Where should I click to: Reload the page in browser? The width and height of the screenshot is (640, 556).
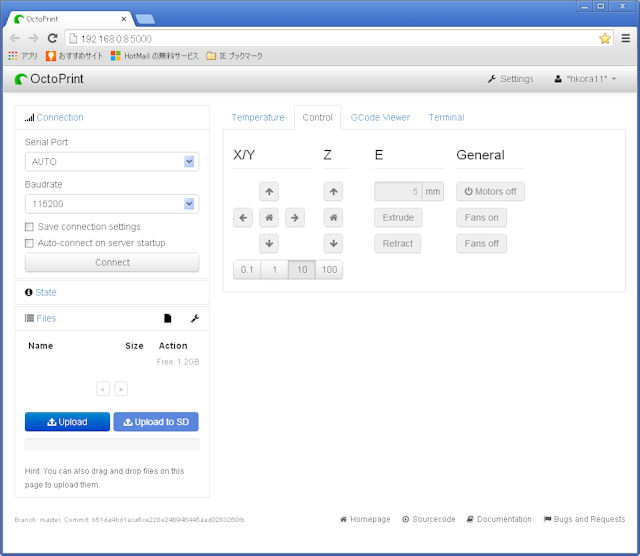point(52,38)
